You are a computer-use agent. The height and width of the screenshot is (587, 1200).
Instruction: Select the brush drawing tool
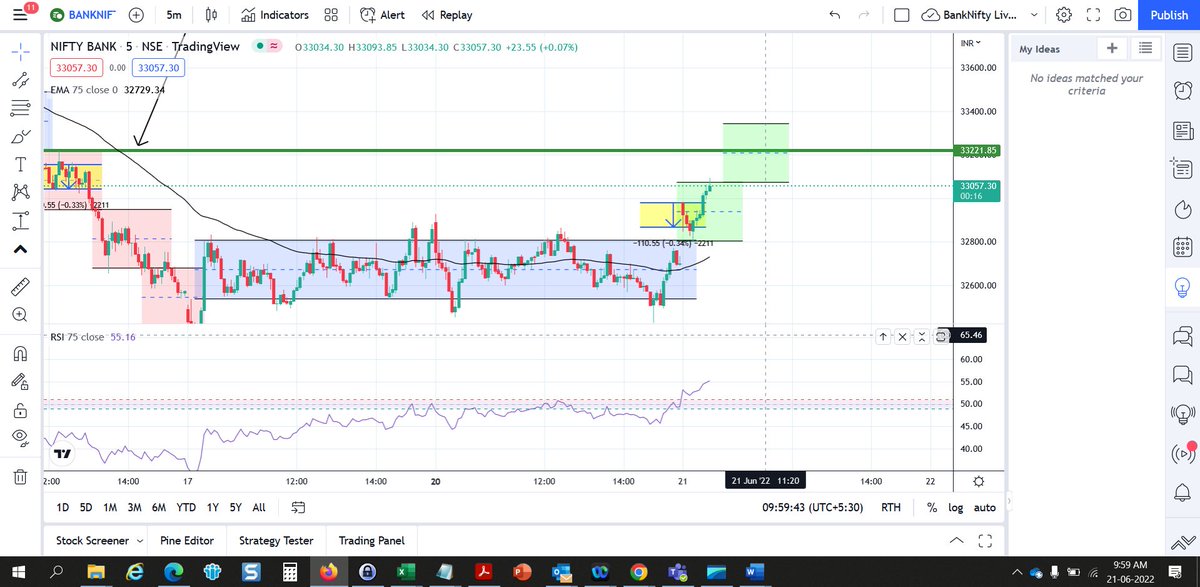pos(20,136)
